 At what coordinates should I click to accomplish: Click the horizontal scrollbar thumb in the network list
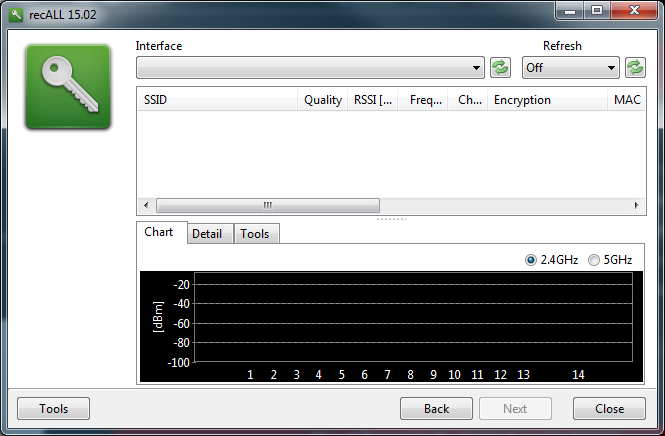tap(268, 205)
